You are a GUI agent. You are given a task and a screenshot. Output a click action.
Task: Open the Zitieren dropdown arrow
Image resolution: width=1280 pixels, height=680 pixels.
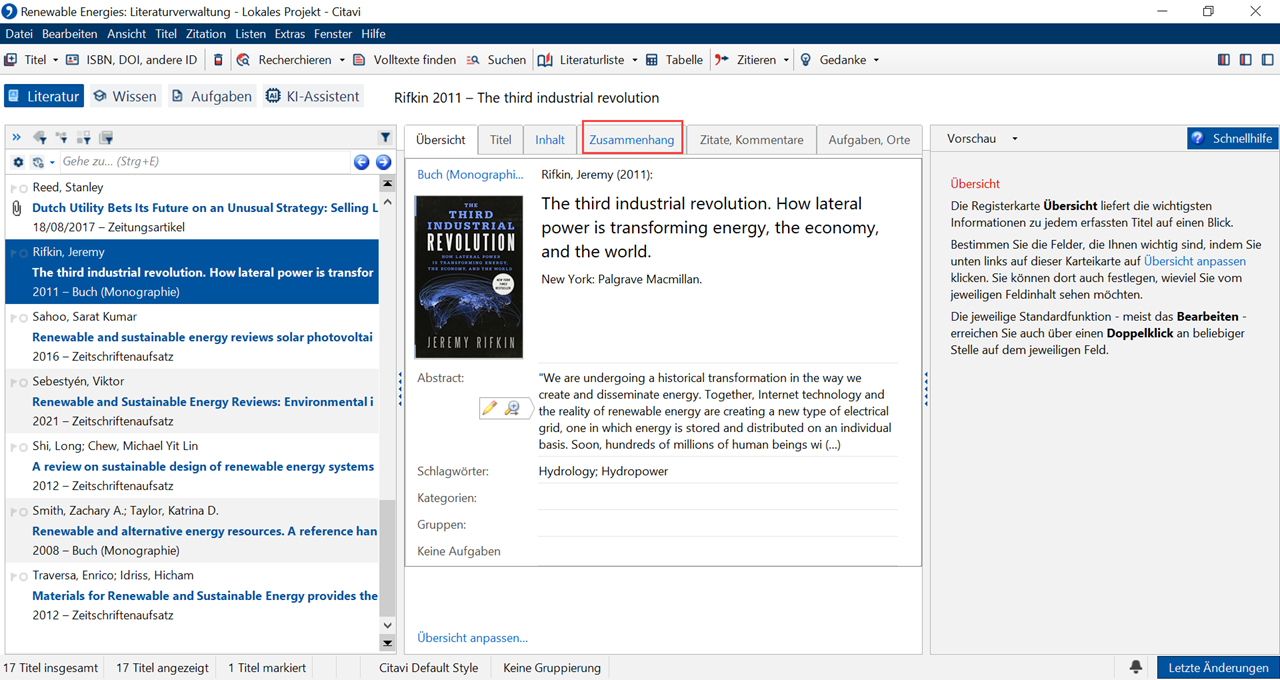(x=786, y=60)
